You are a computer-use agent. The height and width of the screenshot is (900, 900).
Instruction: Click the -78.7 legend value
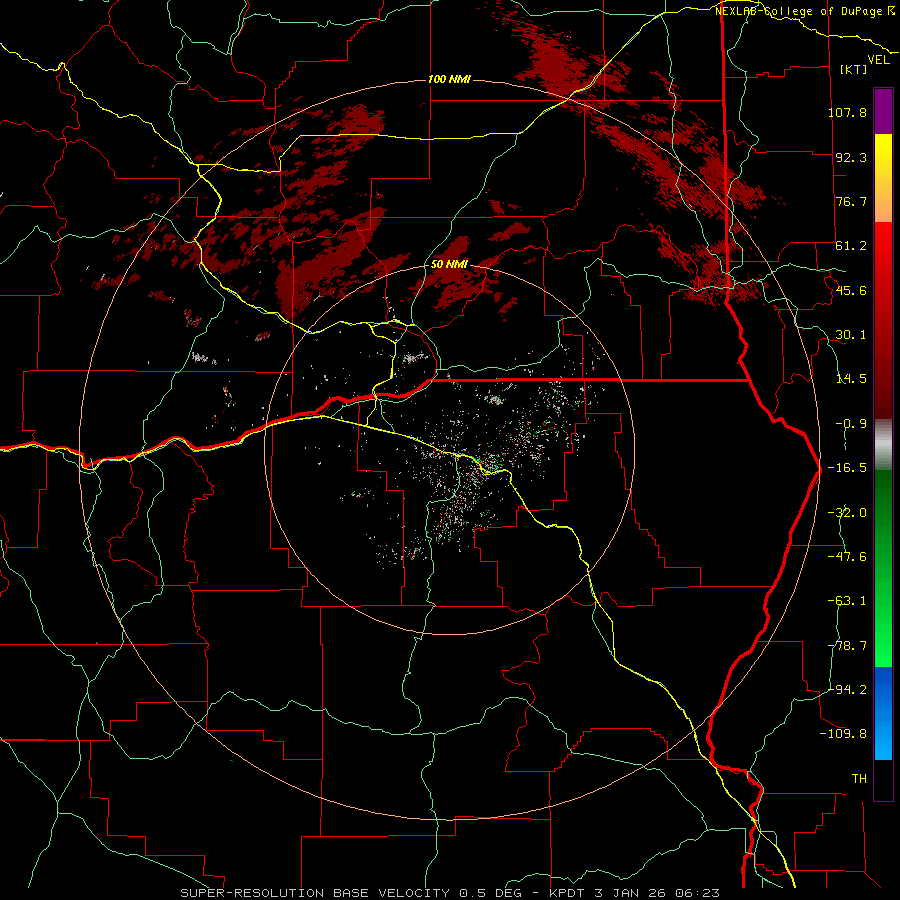[847, 646]
